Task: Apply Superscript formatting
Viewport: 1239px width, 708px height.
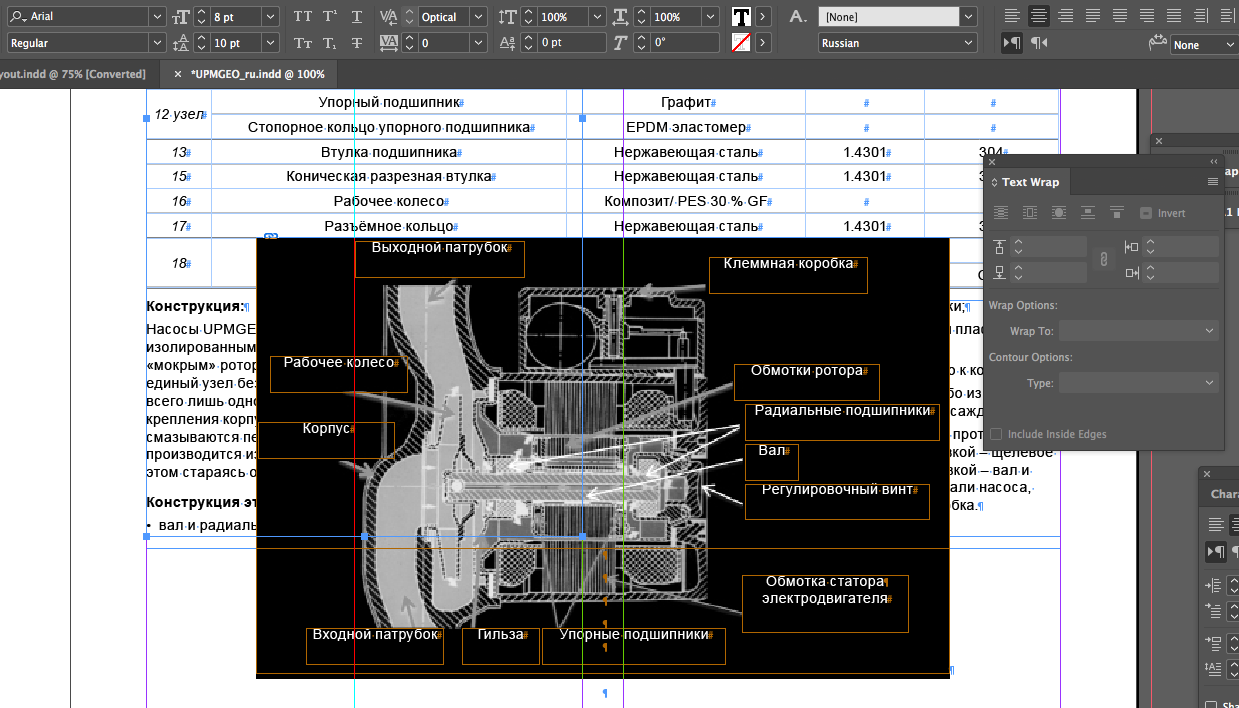Action: point(330,17)
